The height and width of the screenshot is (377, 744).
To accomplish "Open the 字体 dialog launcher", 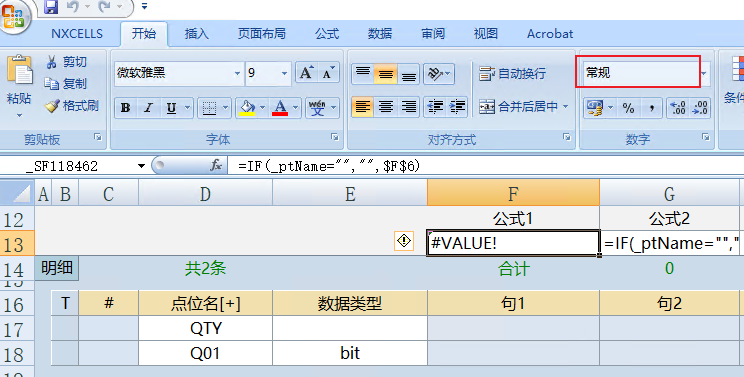I will (335, 137).
